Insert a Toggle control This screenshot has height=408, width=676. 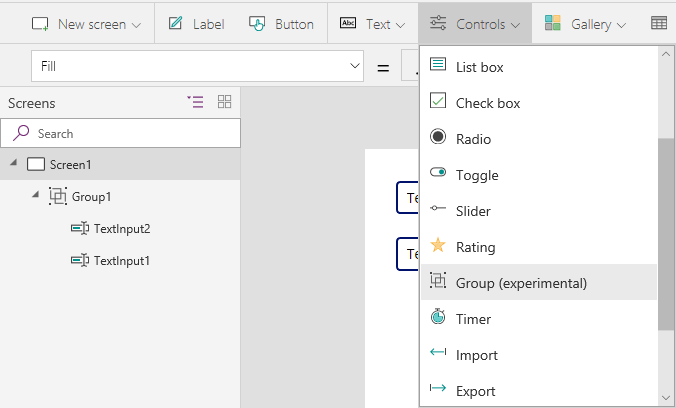pos(476,175)
